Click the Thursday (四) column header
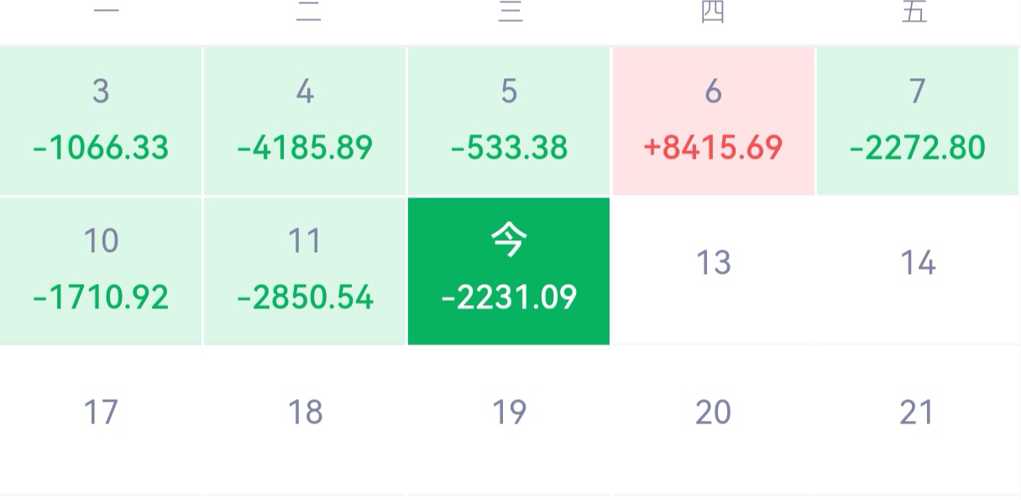Viewport: 1021px width, 500px height. [x=712, y=13]
